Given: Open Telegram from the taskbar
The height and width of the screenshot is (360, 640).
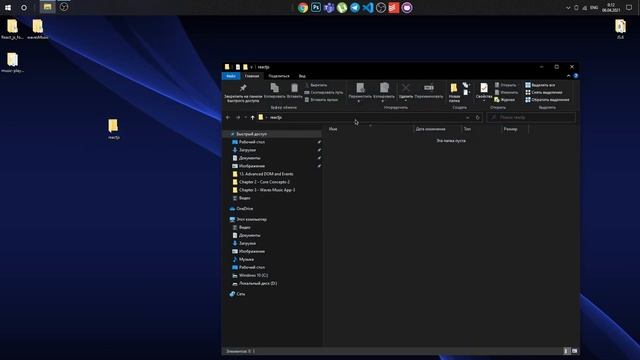Looking at the screenshot, I should [x=355, y=7].
